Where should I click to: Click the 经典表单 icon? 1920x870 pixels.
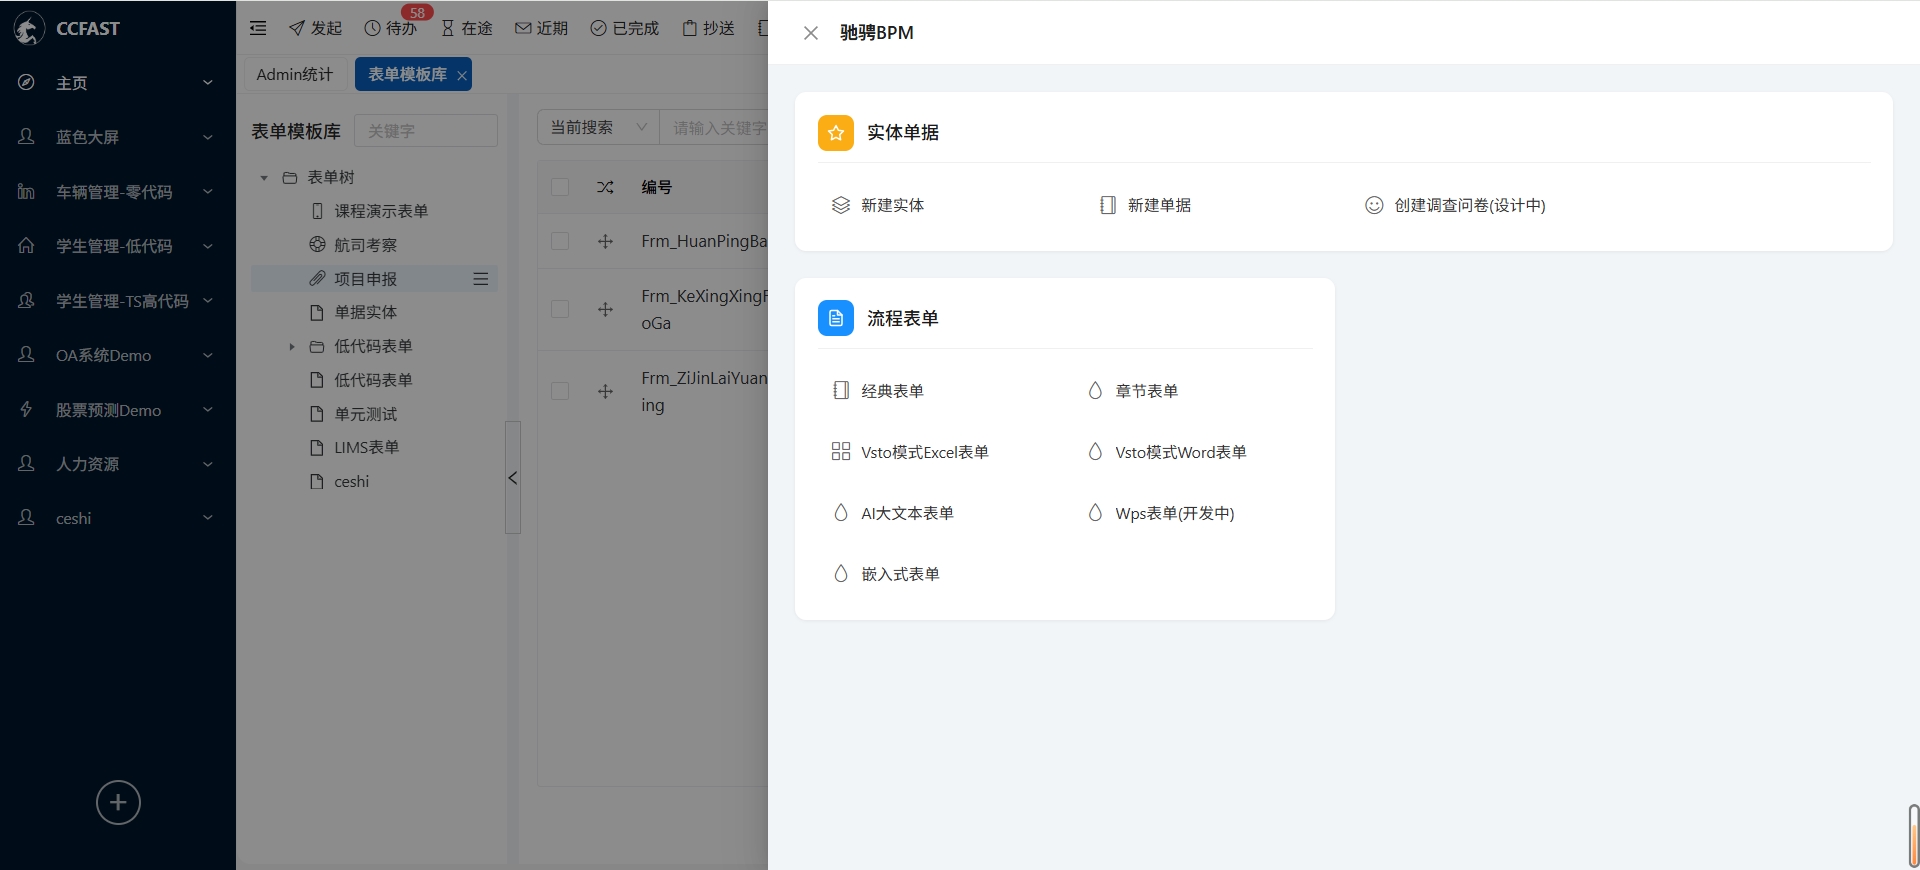(841, 390)
